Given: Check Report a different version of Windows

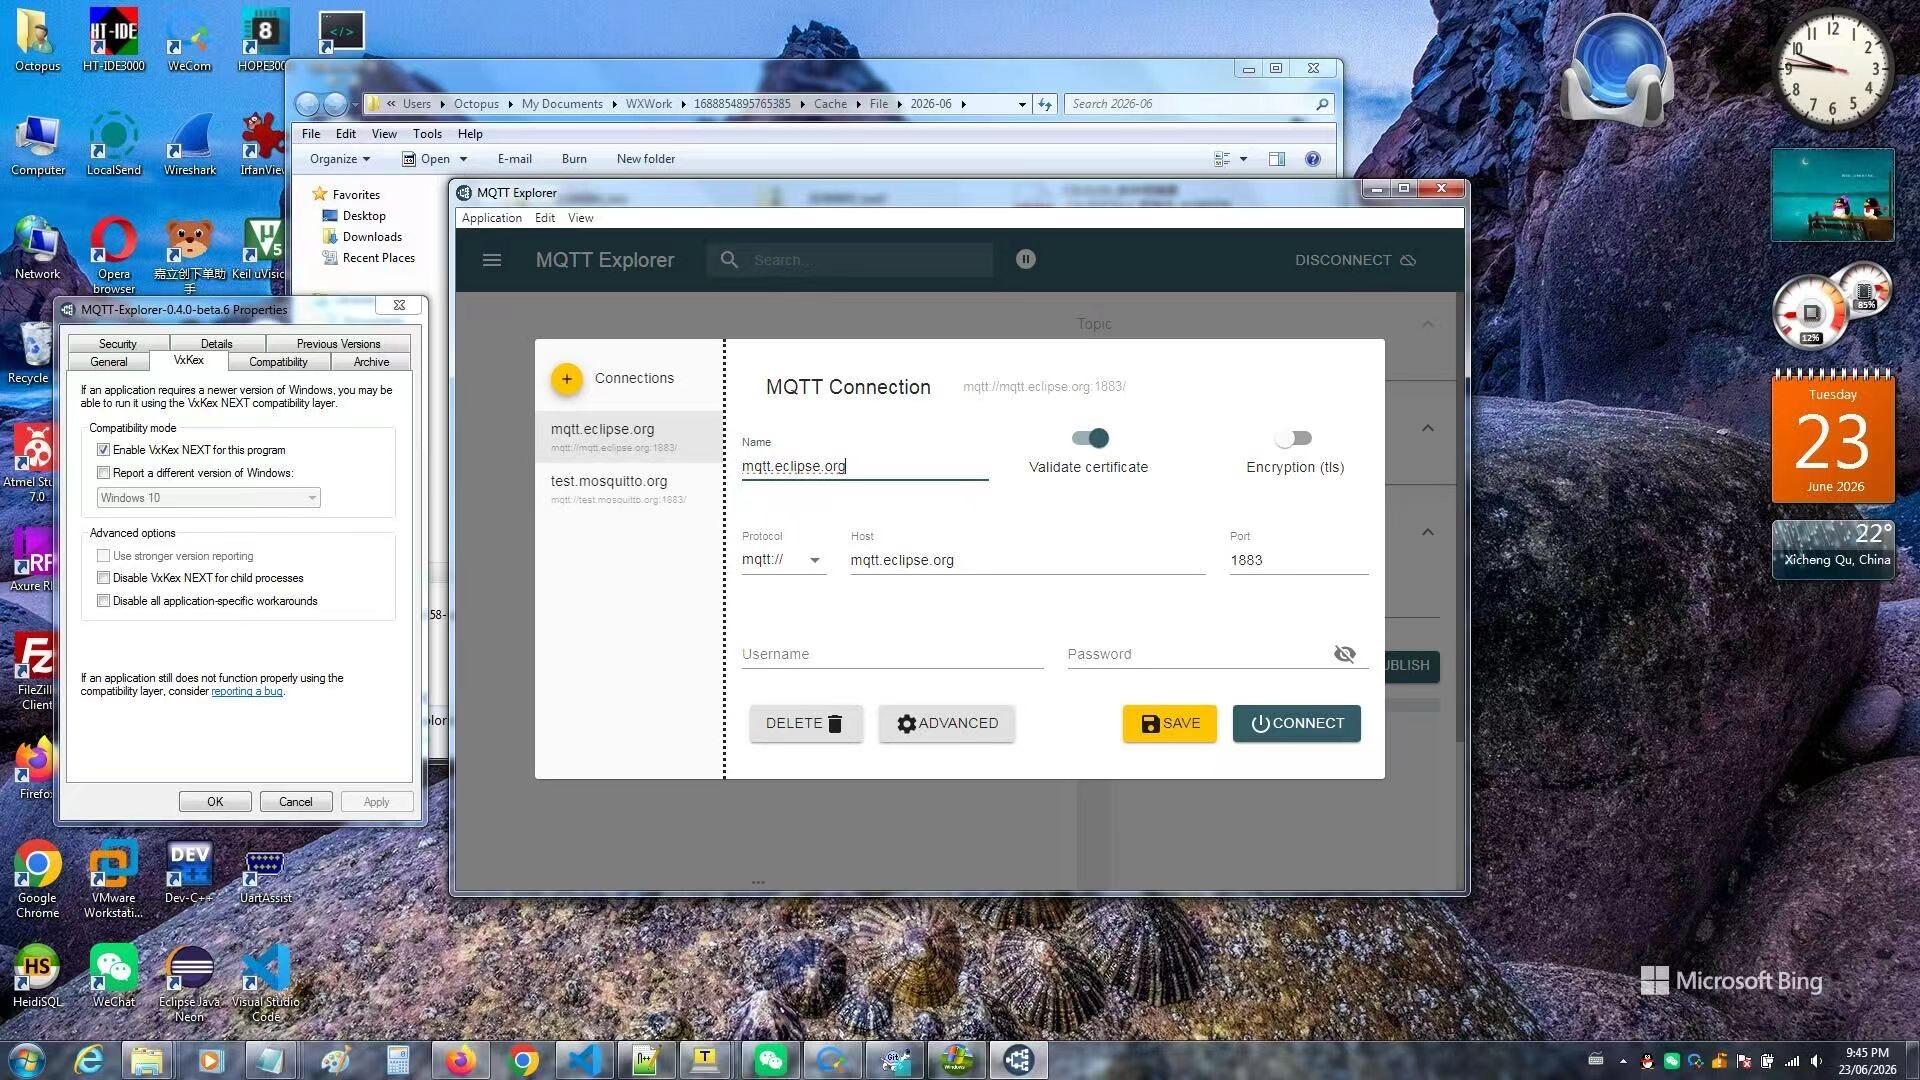Looking at the screenshot, I should [x=103, y=473].
